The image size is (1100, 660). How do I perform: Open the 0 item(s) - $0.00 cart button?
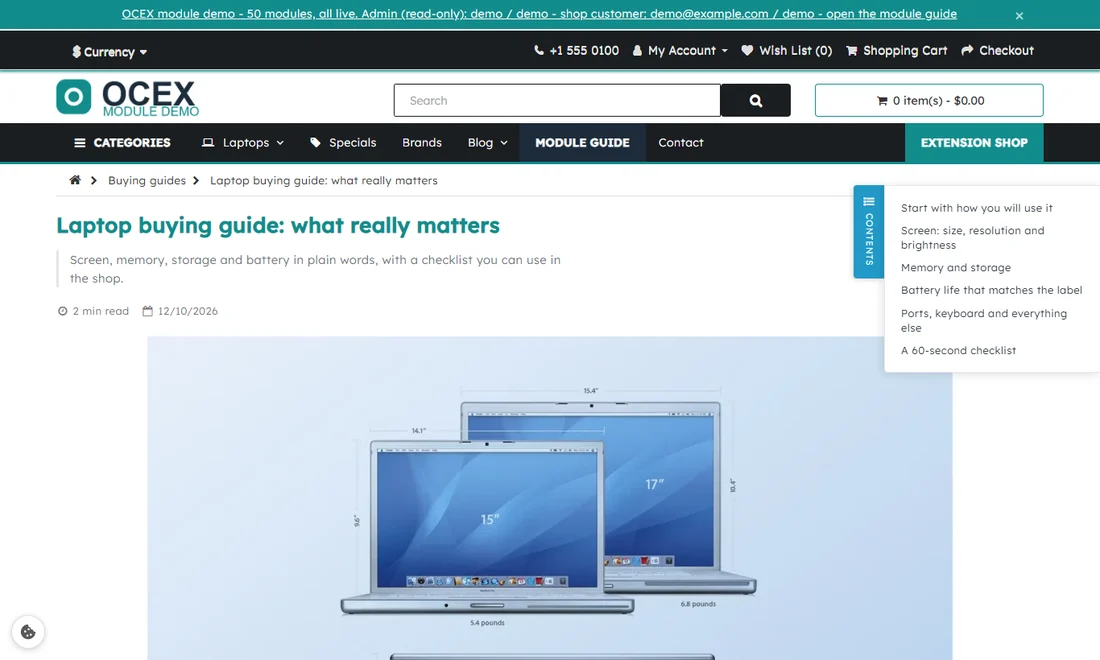929,100
